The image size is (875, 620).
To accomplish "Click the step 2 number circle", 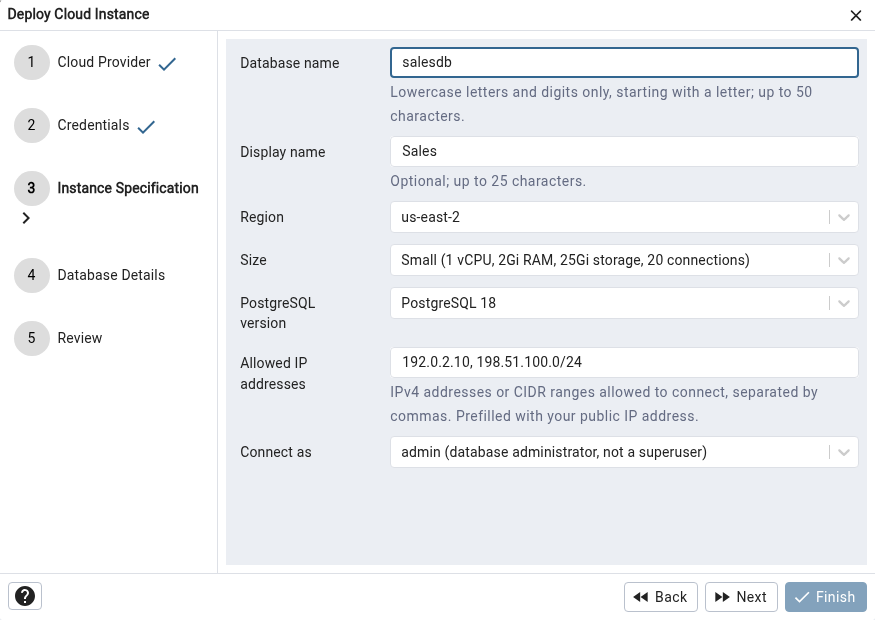I will (32, 125).
